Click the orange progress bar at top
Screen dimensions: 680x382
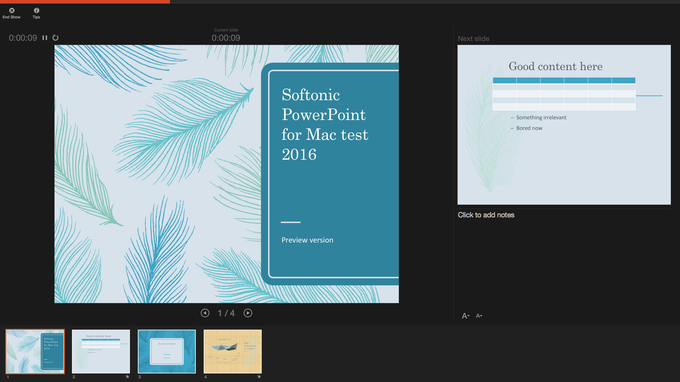coord(85,2)
